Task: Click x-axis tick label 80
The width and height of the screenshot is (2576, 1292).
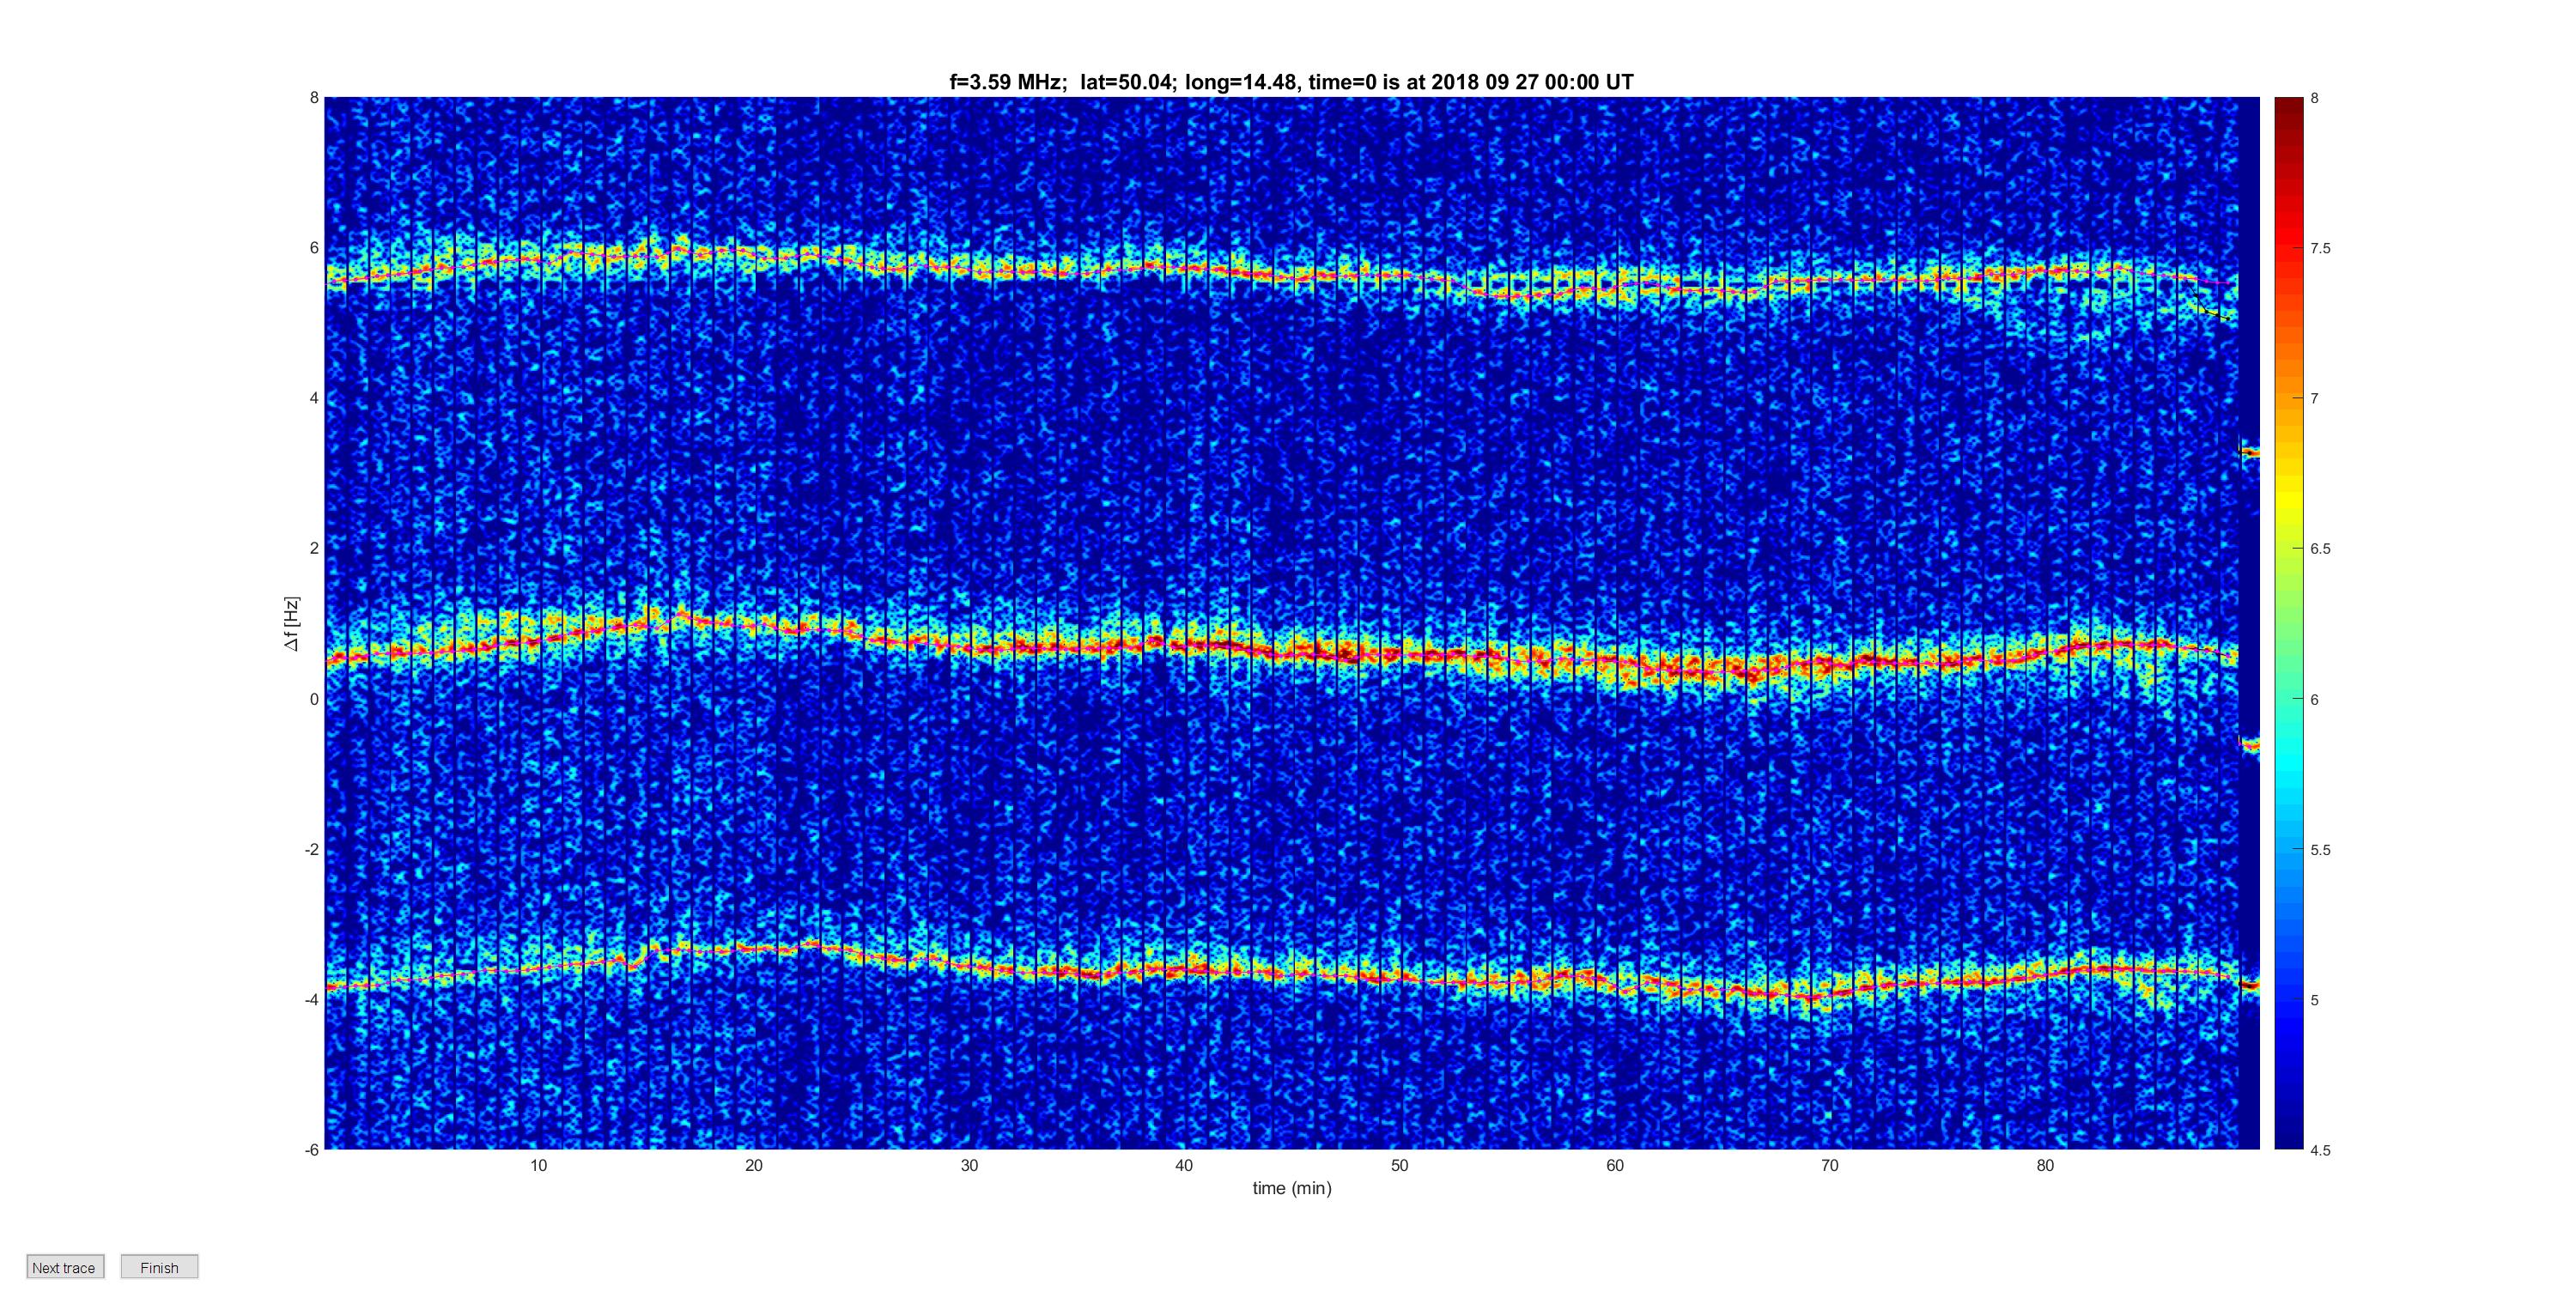Action: (2045, 1166)
